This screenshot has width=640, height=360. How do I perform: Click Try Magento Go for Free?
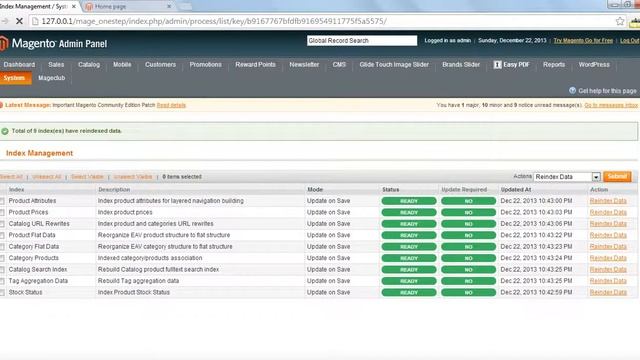click(x=583, y=40)
